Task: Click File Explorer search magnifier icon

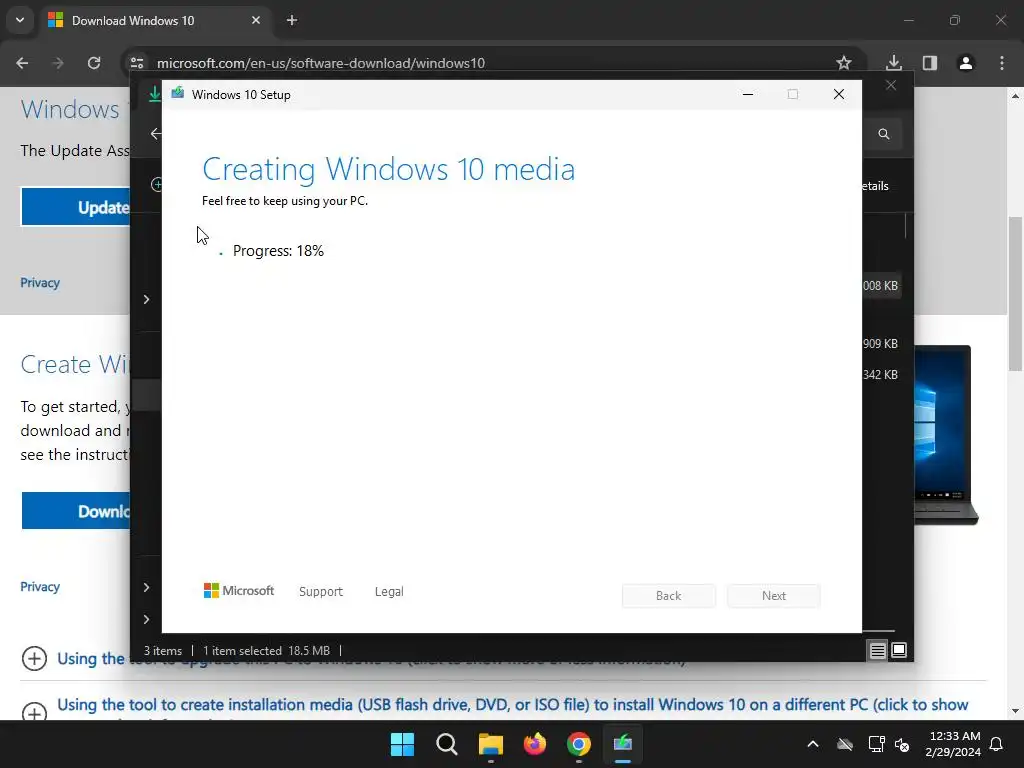Action: coord(884,134)
